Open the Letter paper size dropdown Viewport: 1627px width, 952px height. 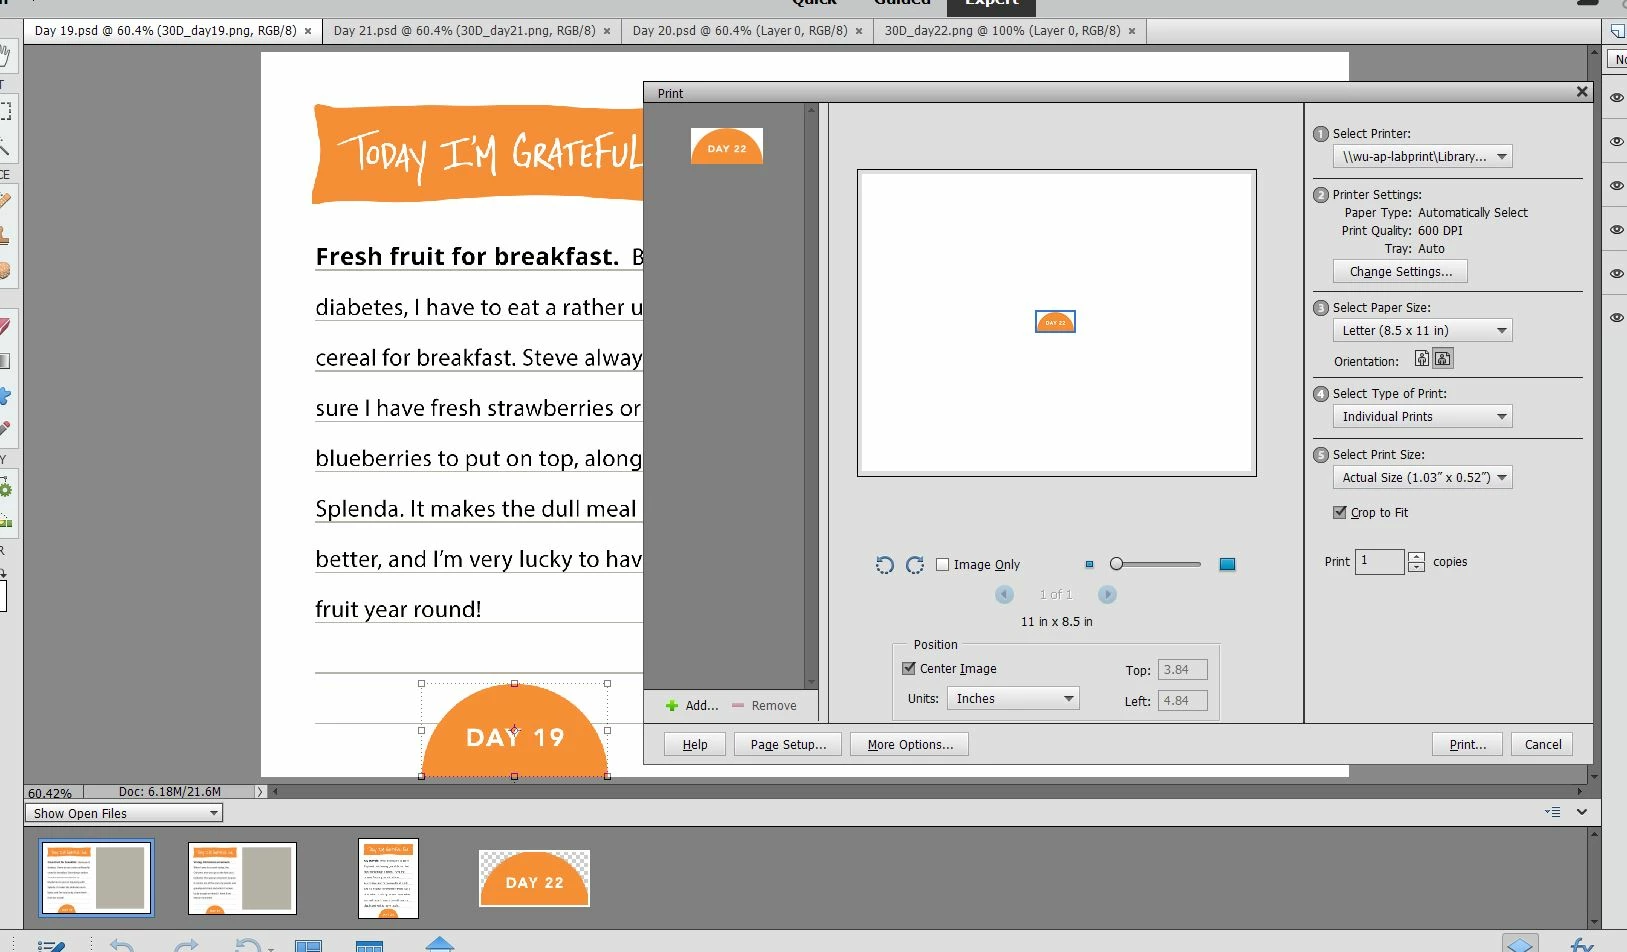(1422, 331)
